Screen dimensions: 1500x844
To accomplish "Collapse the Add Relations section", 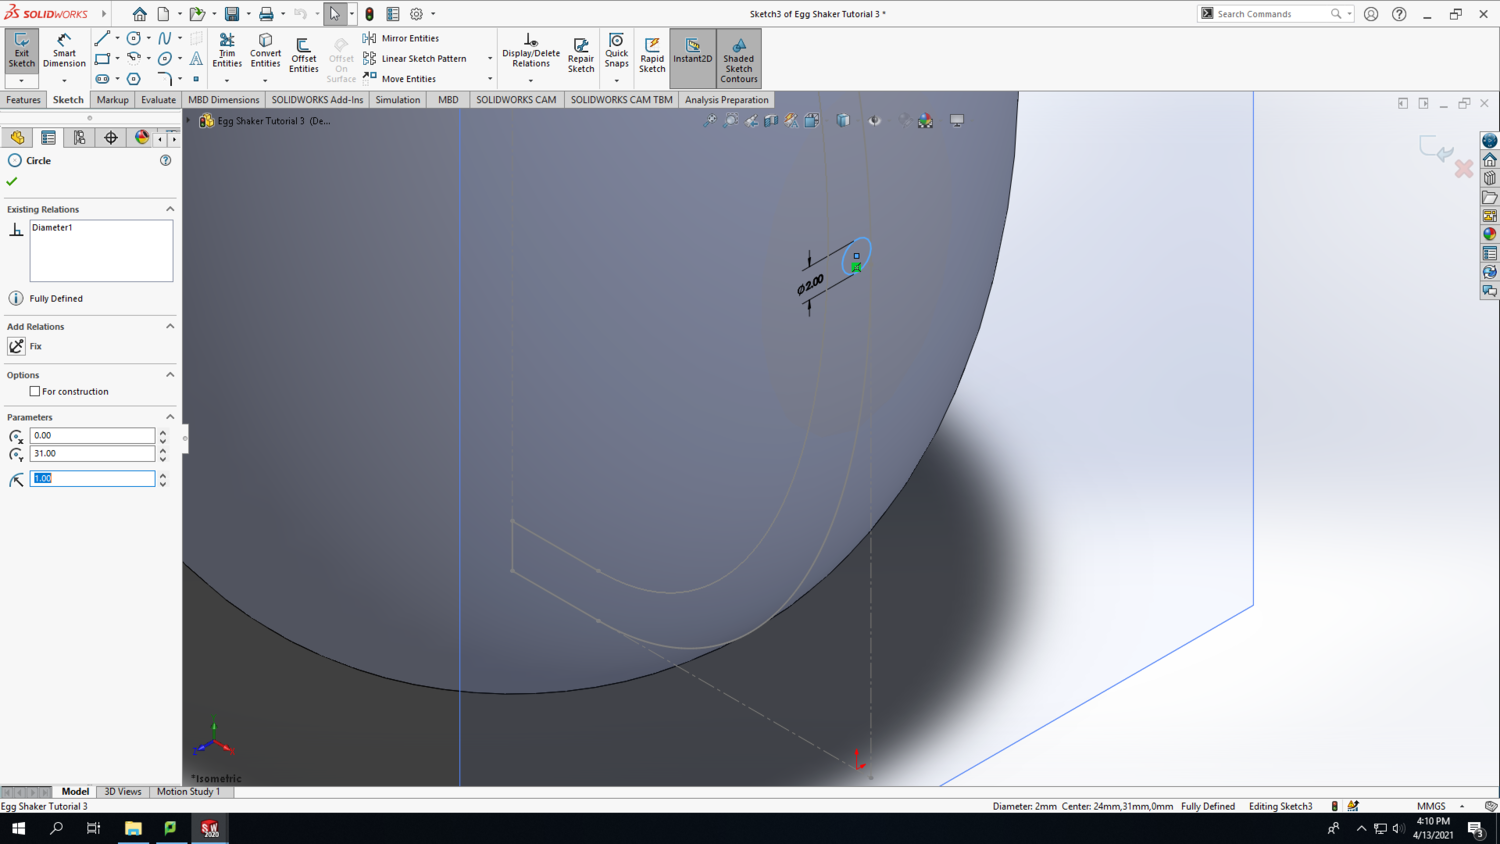I will click(x=170, y=326).
